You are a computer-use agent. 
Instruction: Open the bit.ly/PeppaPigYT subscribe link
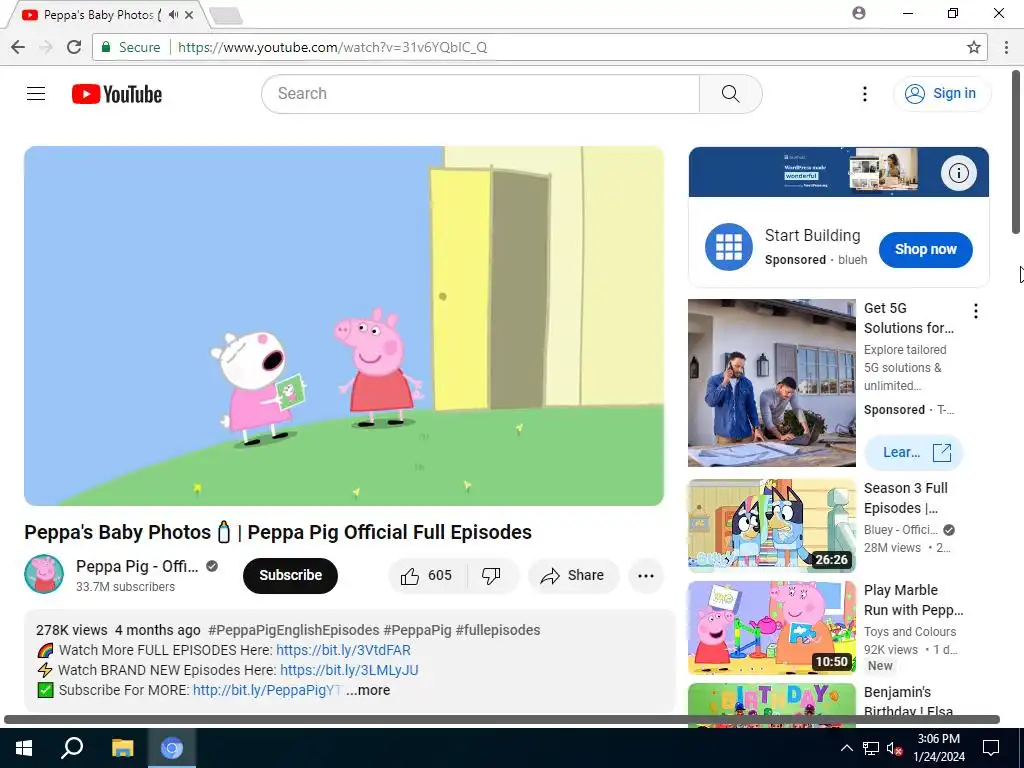267,690
